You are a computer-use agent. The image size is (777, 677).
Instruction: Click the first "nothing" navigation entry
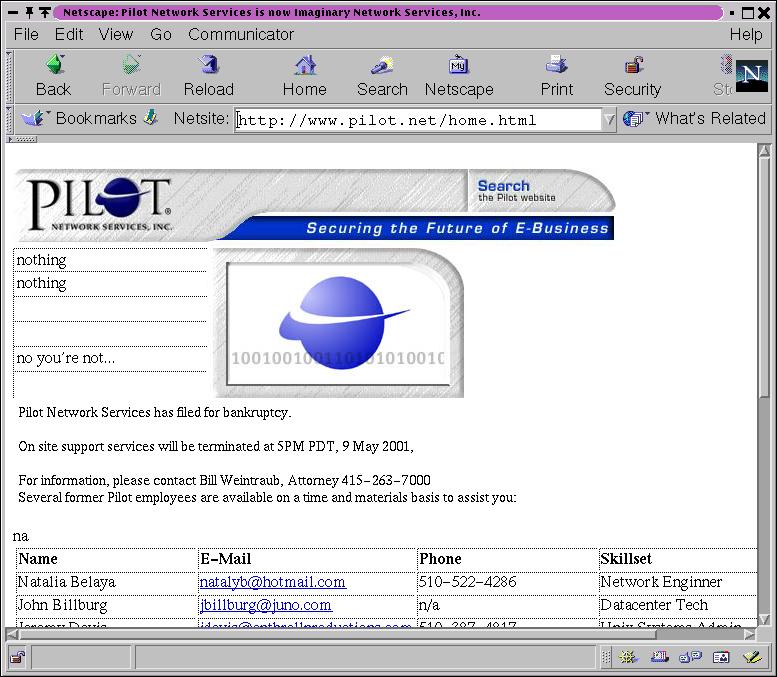pos(42,260)
